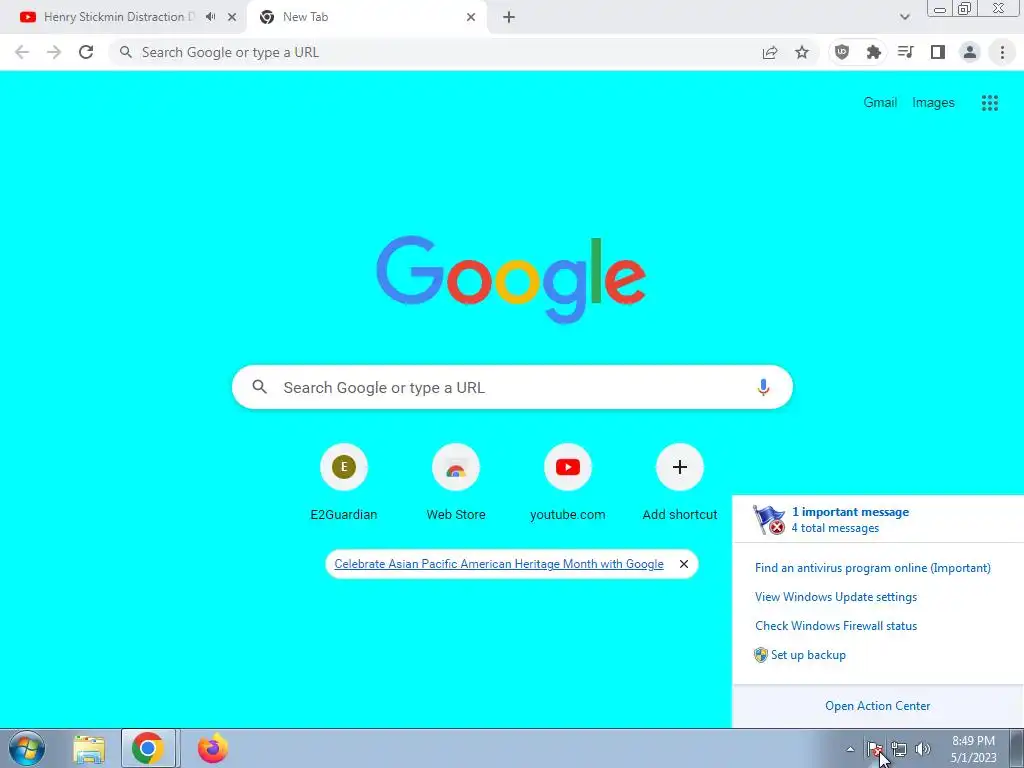Click the Google logo

click(x=511, y=280)
